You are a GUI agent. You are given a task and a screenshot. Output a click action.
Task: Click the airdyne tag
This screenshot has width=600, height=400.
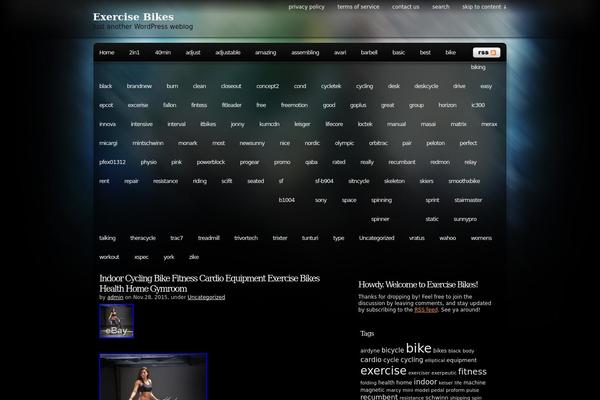(x=370, y=351)
